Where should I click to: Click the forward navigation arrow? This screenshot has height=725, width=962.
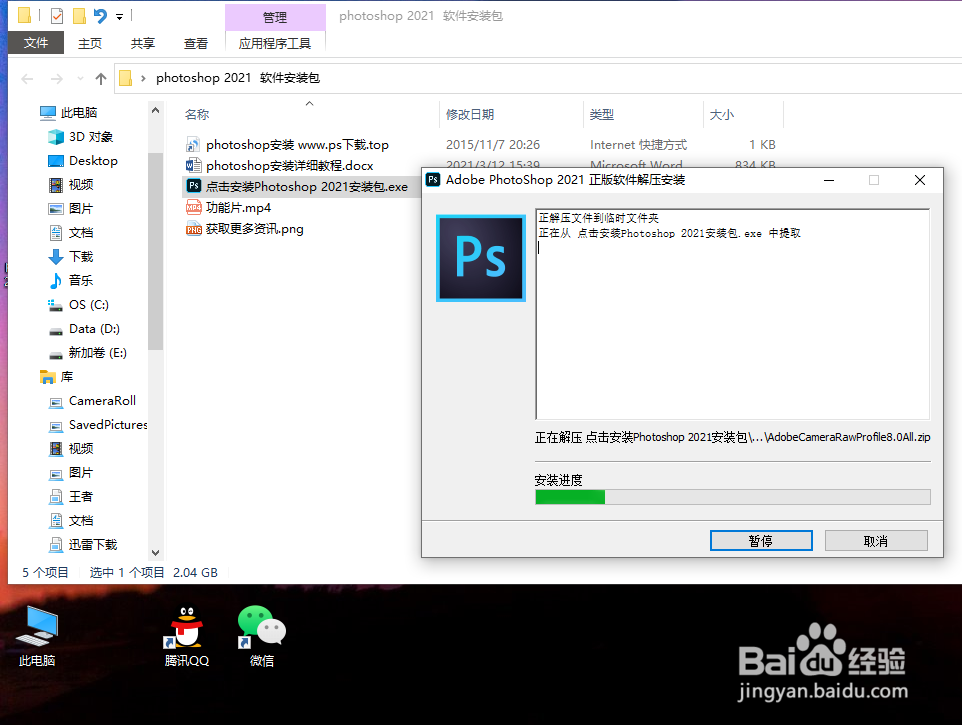point(56,79)
